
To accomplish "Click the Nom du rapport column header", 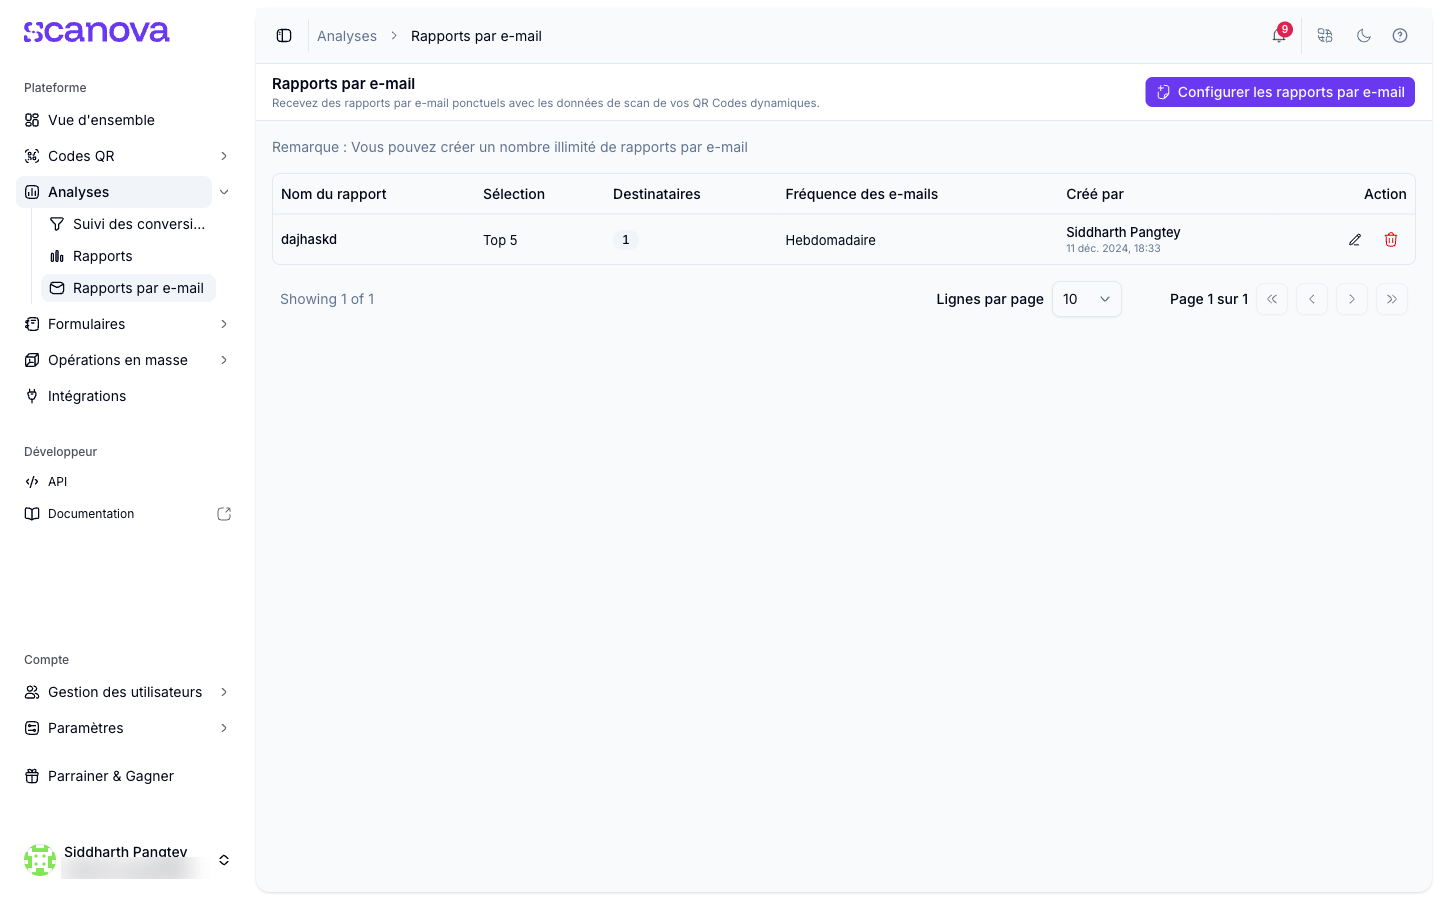I will pos(334,194).
